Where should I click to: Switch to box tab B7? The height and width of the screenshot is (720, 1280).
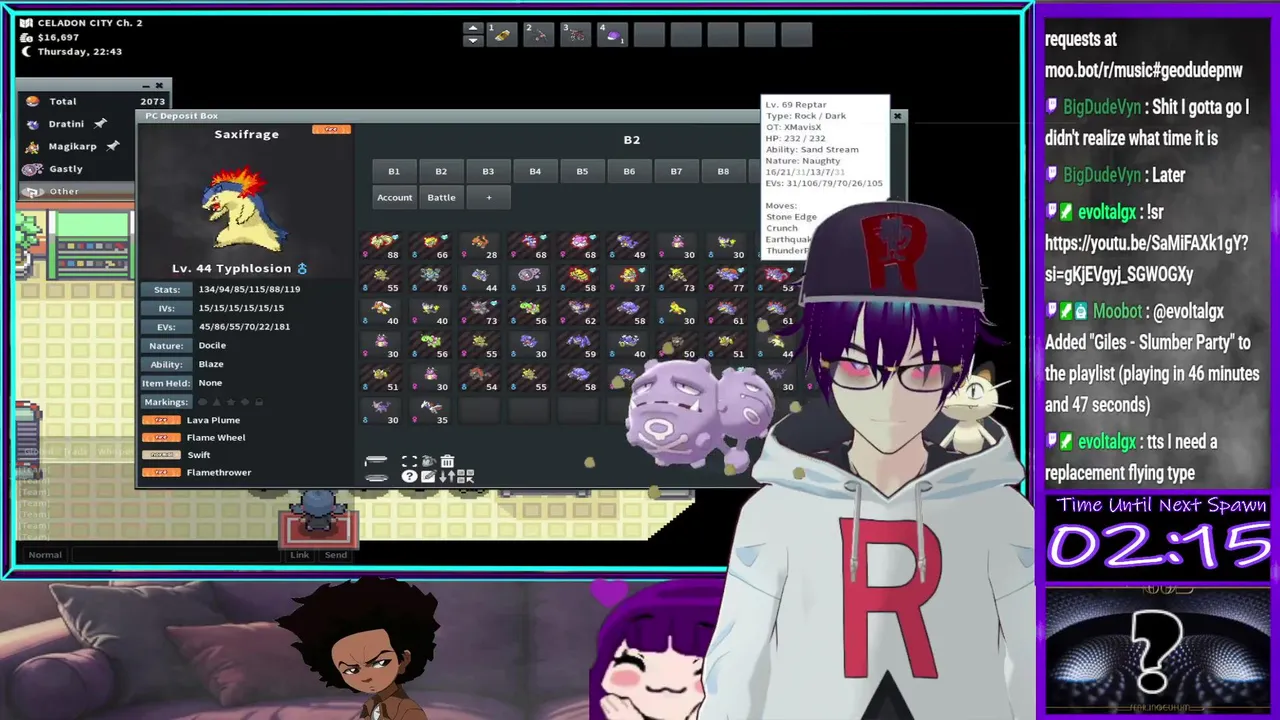pyautogui.click(x=676, y=171)
